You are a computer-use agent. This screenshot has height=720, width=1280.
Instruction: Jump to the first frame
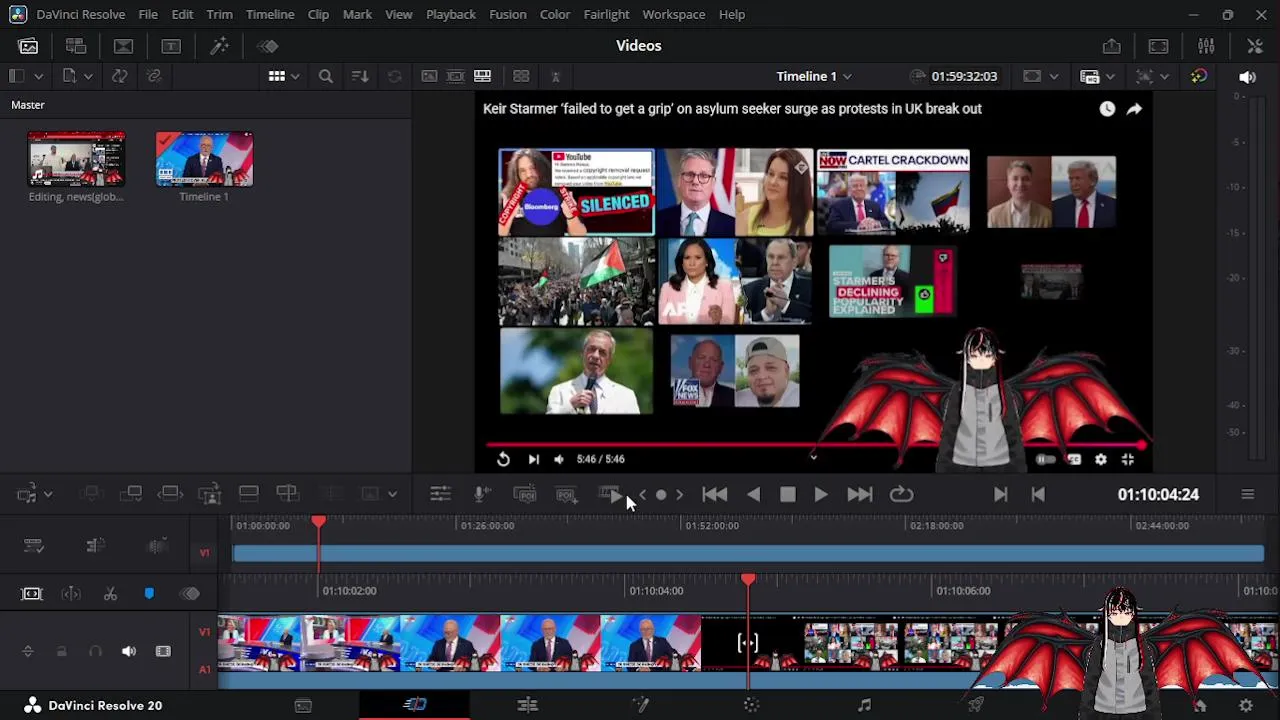tap(714, 494)
